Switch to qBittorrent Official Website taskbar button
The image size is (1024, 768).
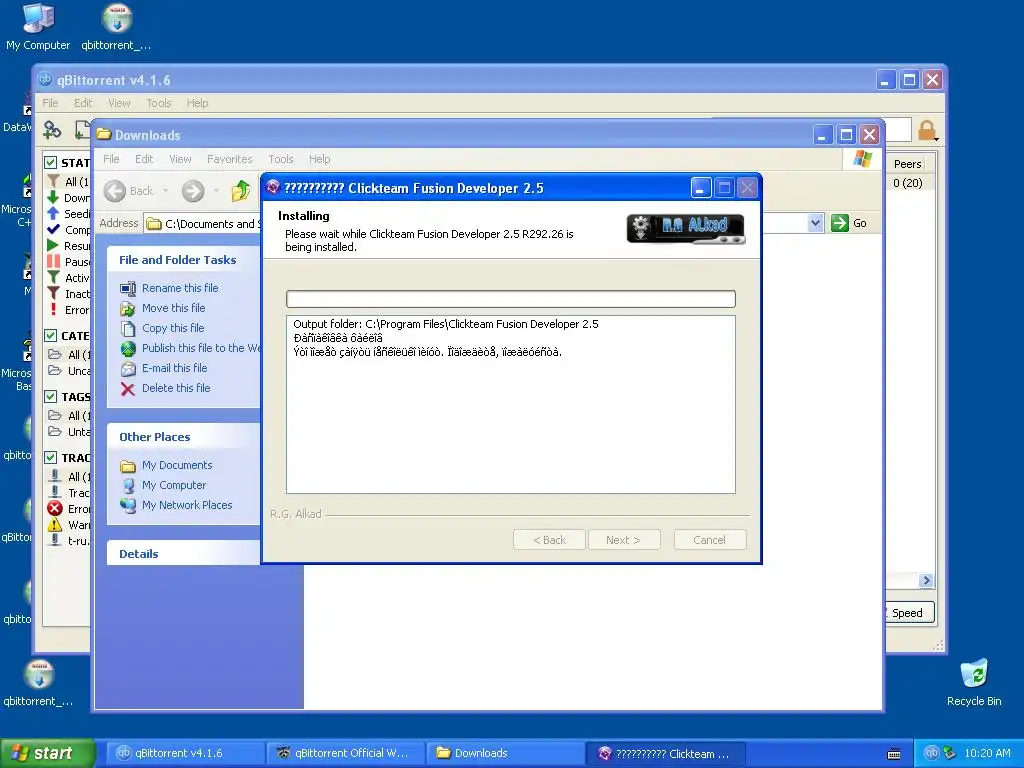click(x=345, y=753)
